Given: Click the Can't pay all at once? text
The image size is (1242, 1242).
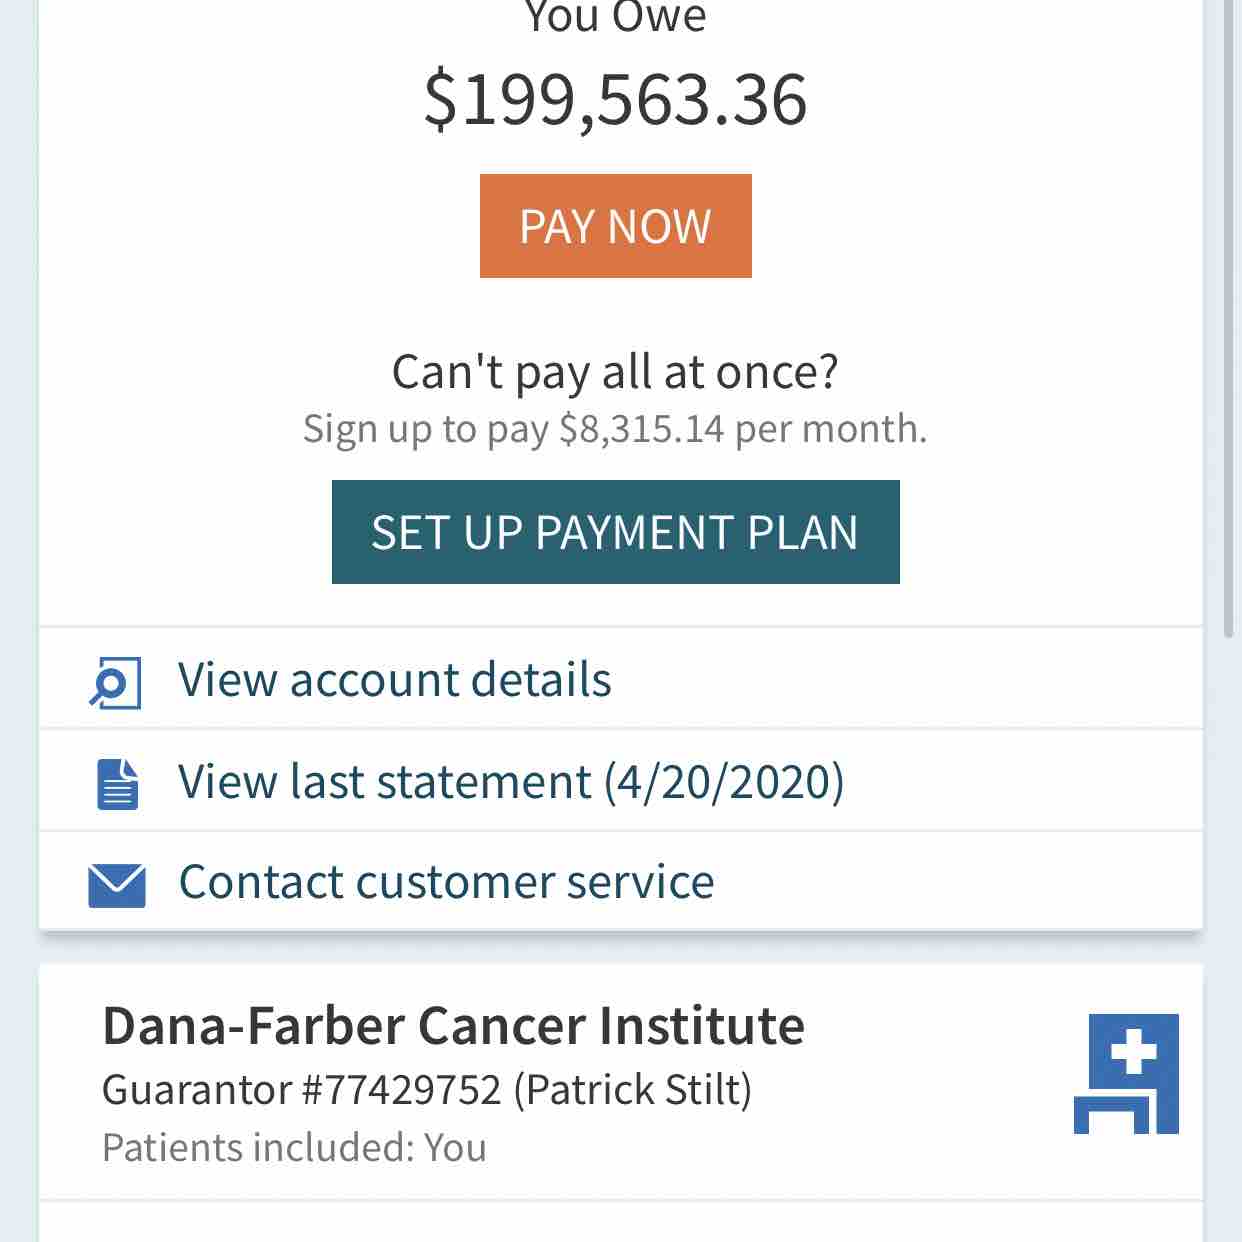Looking at the screenshot, I should coord(615,372).
